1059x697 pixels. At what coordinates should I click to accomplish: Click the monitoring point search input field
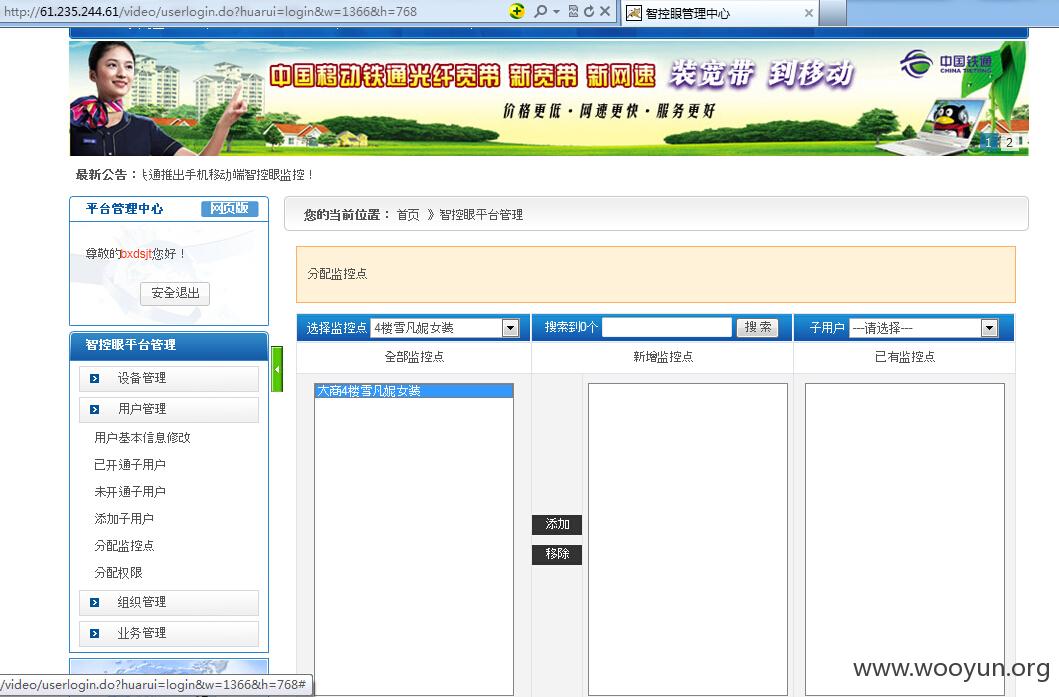667,328
